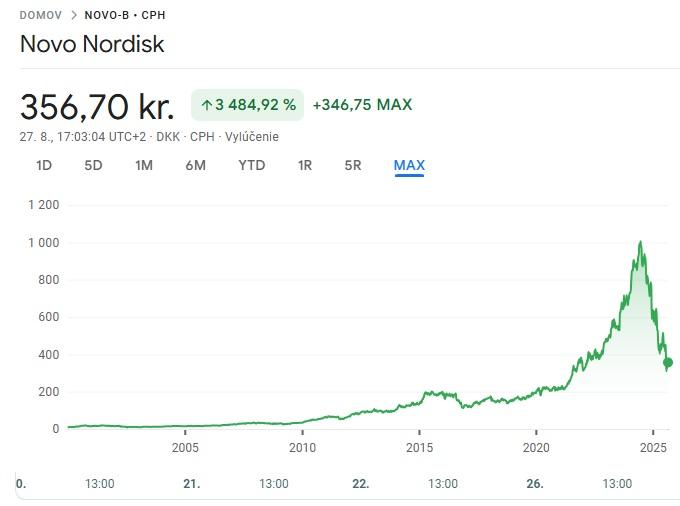Image resolution: width=680 pixels, height=506 pixels.
Task: Switch to YTD chart range
Action: 252,165
